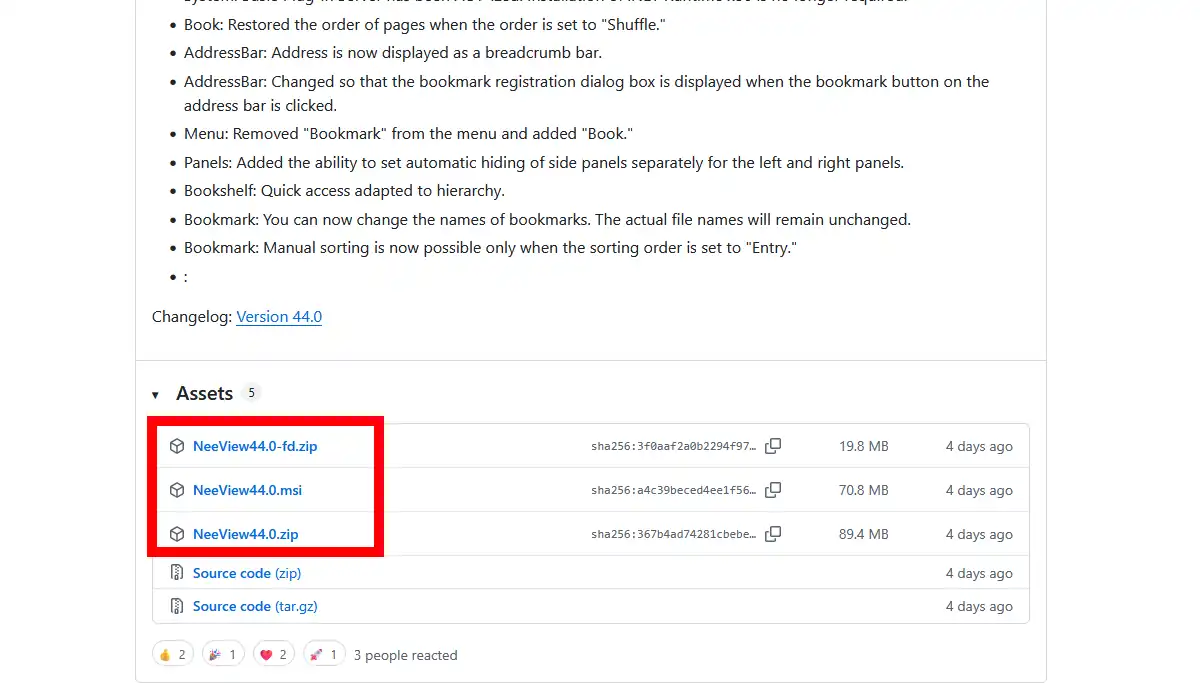Click the file icon beside Source code (tar.gz)
1200x700 pixels.
[x=177, y=606]
